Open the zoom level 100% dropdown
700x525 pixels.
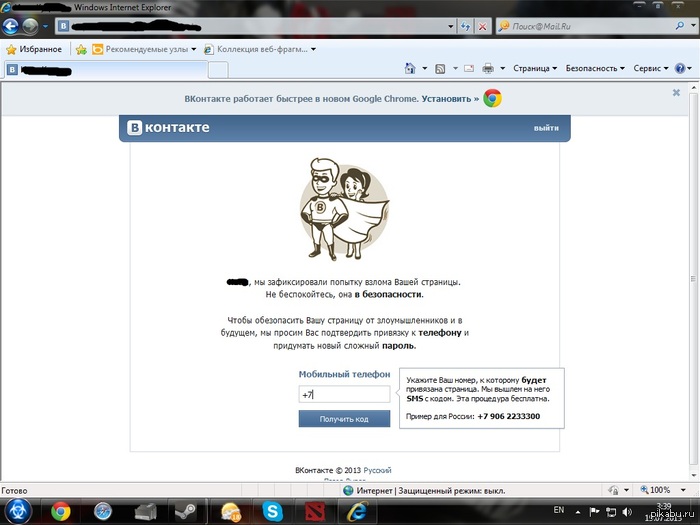[x=683, y=490]
